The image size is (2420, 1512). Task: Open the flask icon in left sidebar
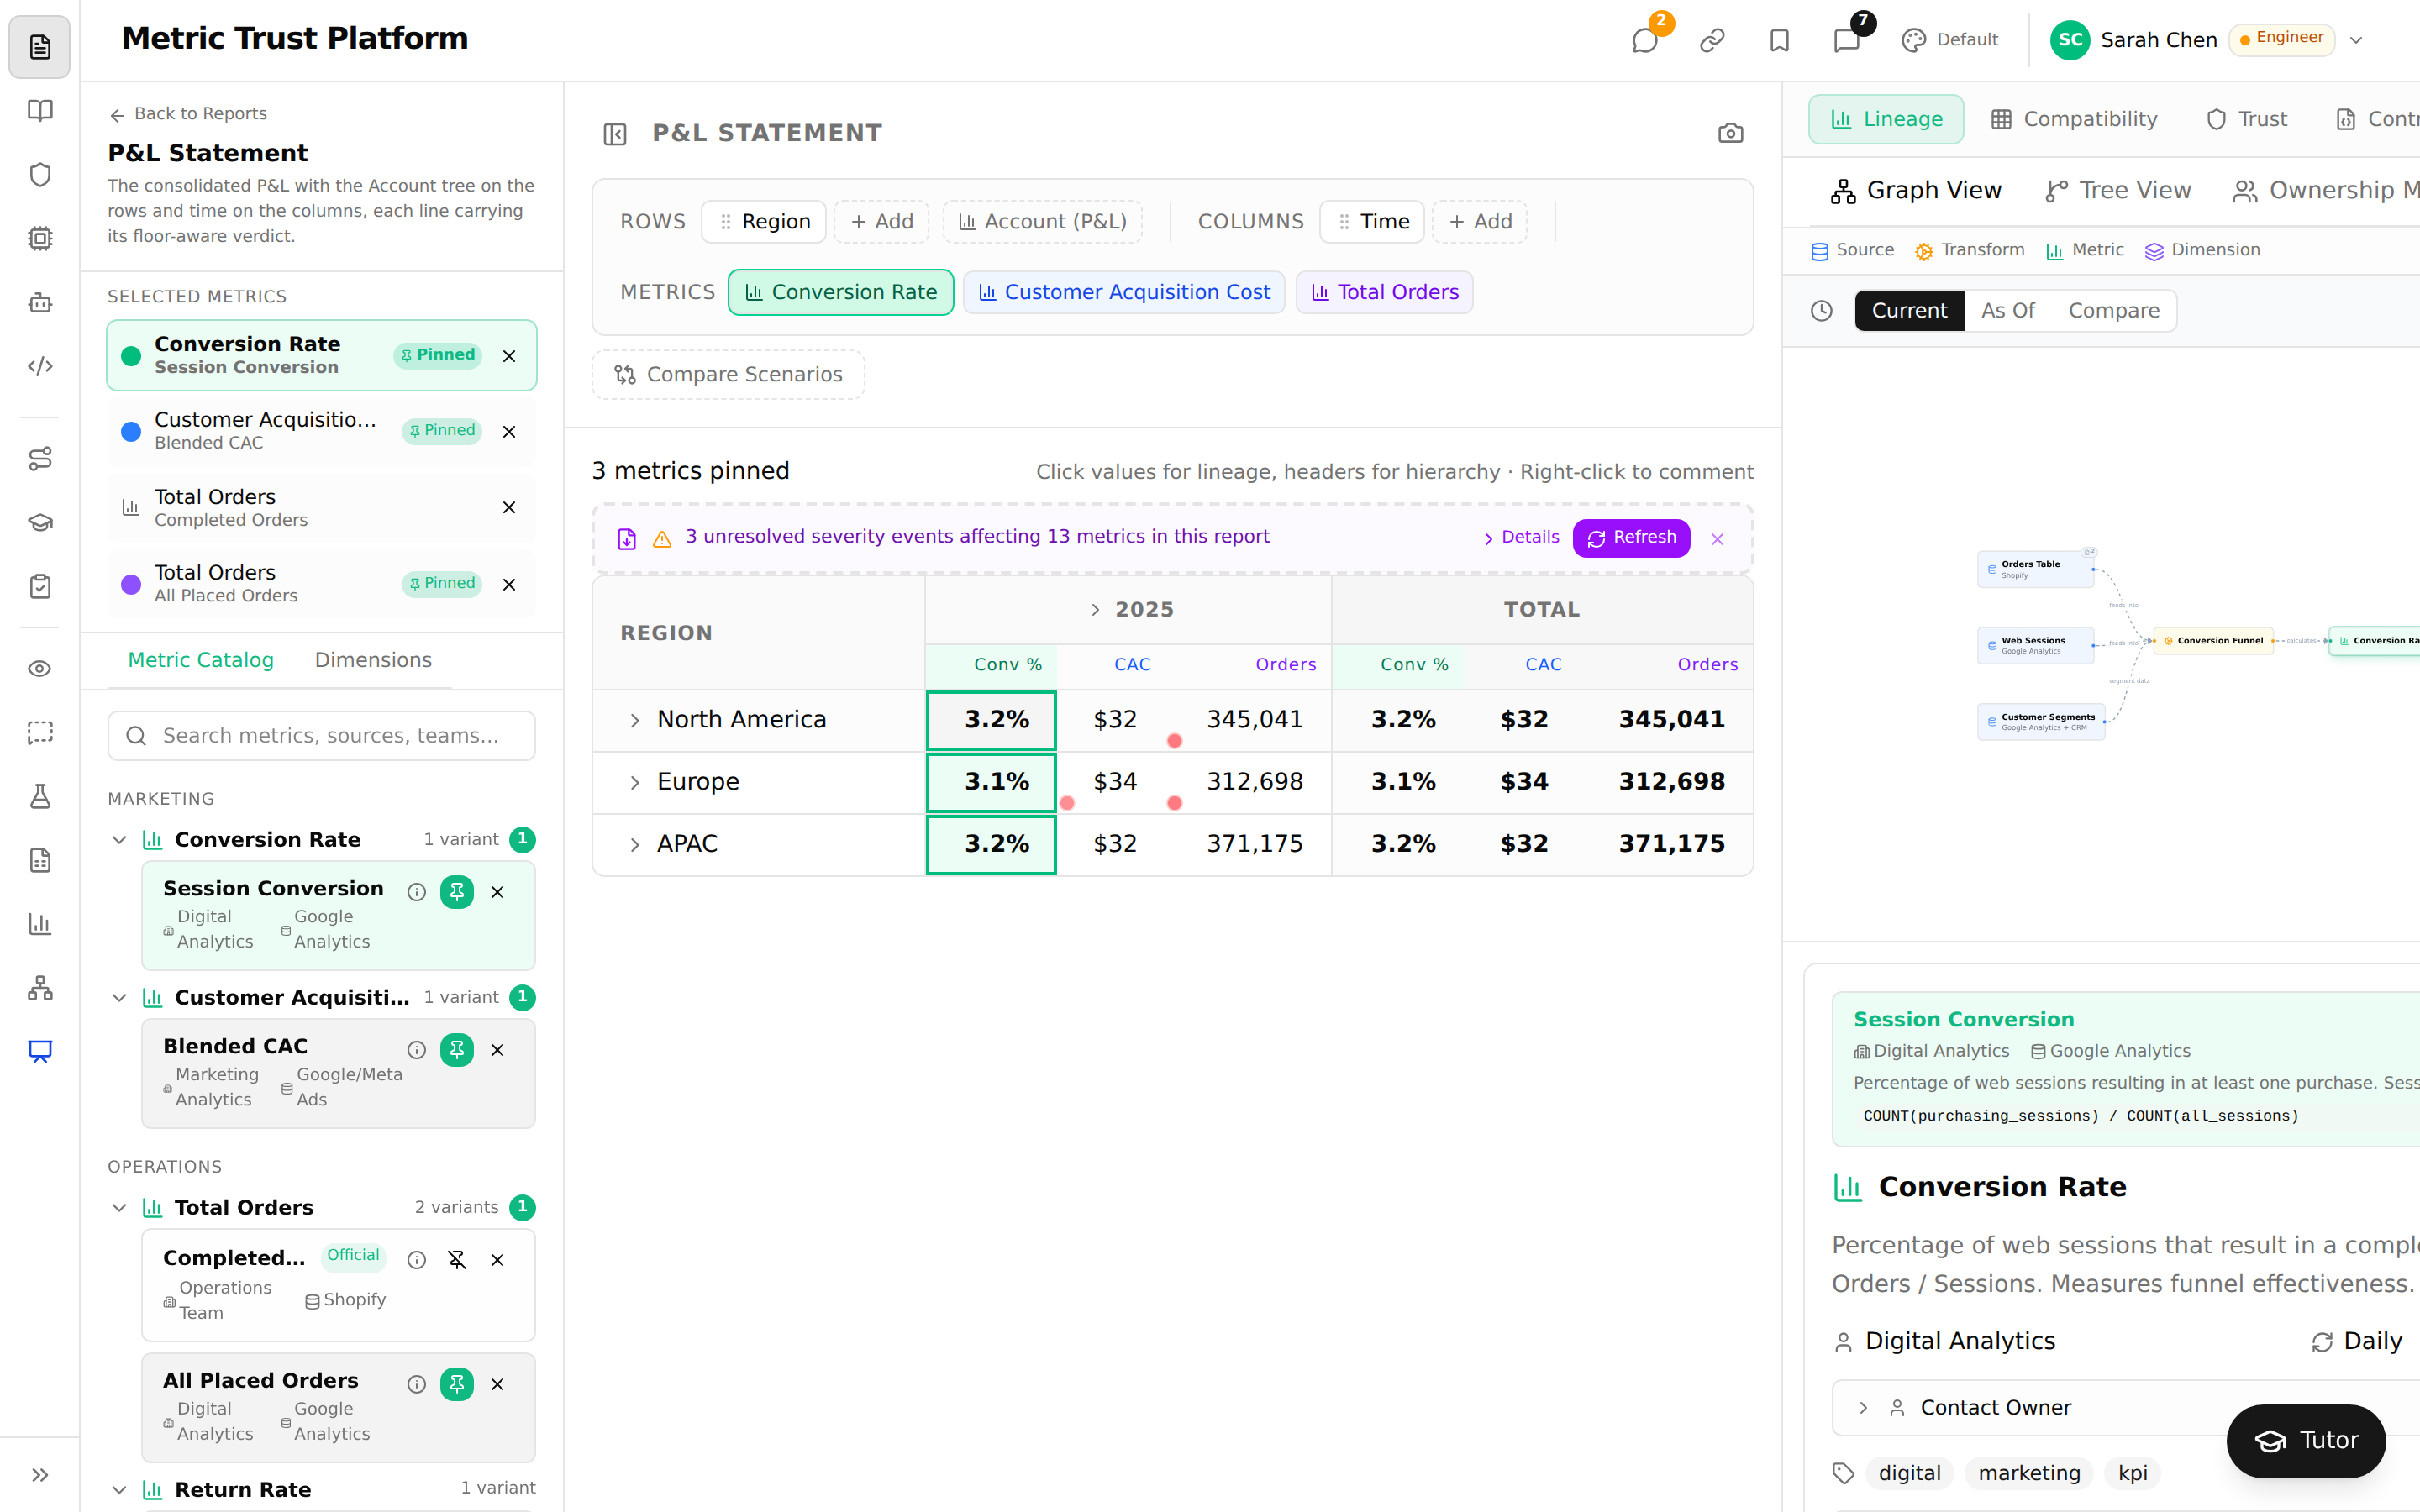[40, 796]
